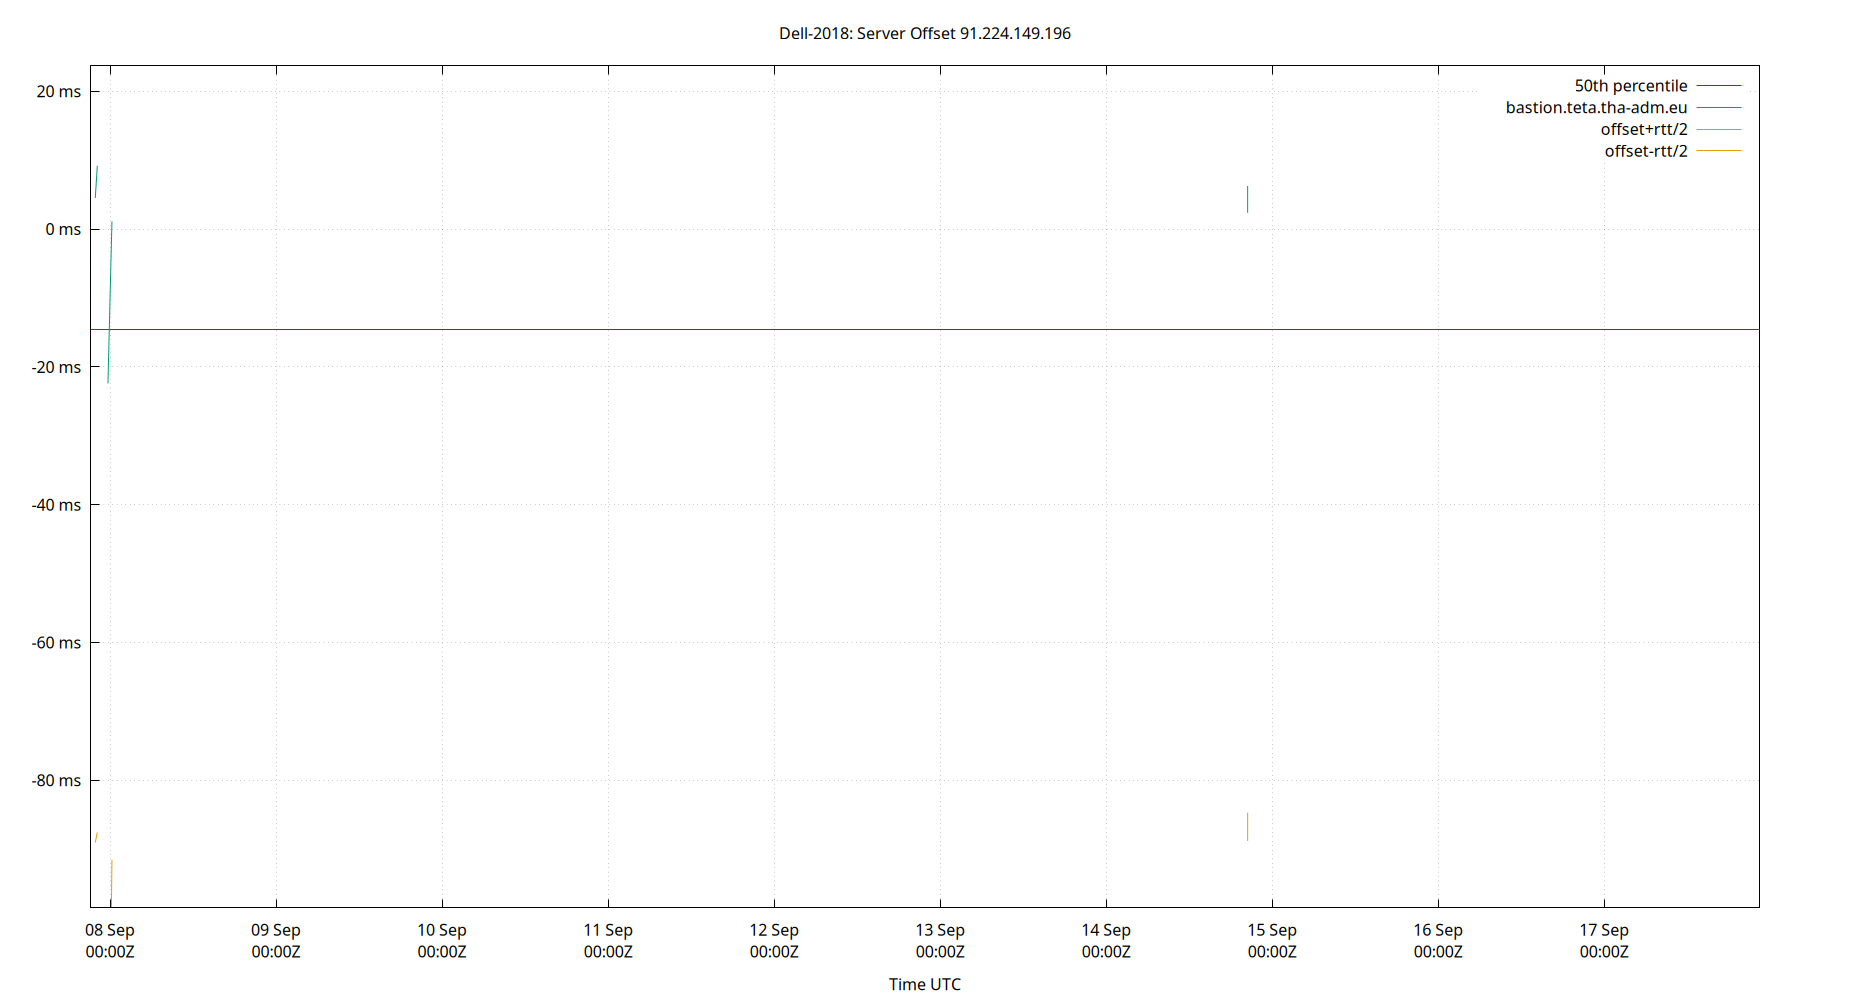This screenshot has width=1850, height=1000.
Task: Click the 'Time UTC' axis title
Action: click(925, 984)
